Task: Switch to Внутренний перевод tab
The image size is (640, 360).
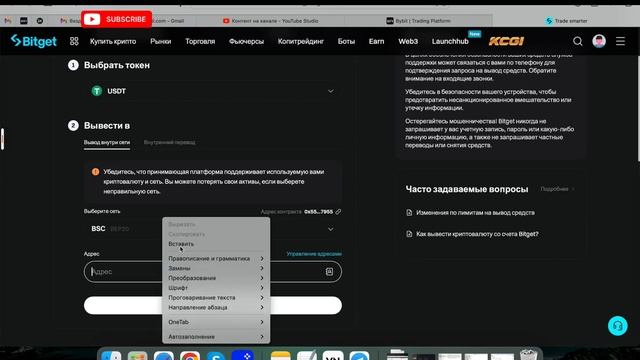Action: 169,142
